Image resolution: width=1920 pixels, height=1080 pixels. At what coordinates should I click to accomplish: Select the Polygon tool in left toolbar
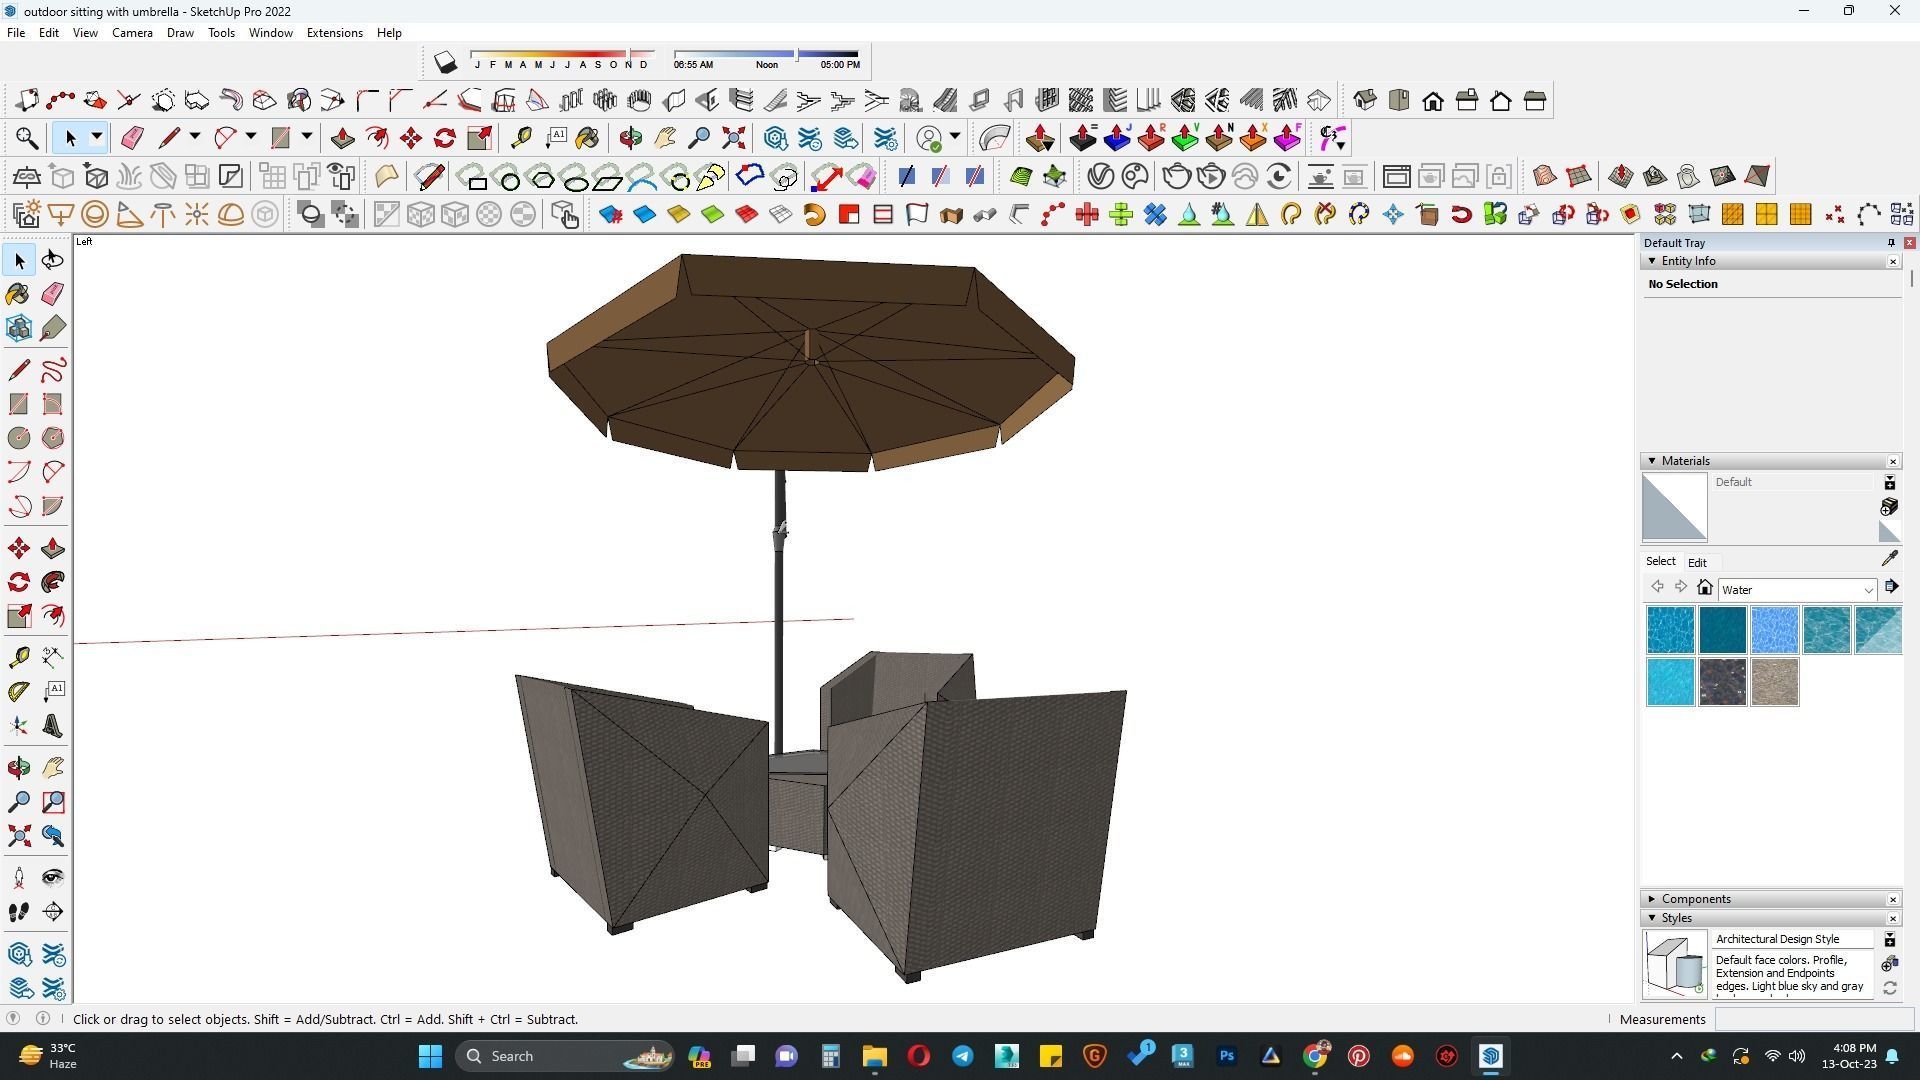point(53,438)
